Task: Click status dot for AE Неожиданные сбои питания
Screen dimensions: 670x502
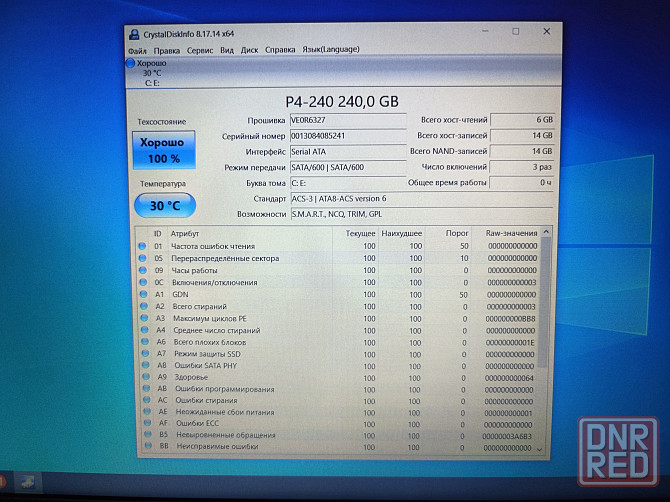Action: click(x=147, y=411)
